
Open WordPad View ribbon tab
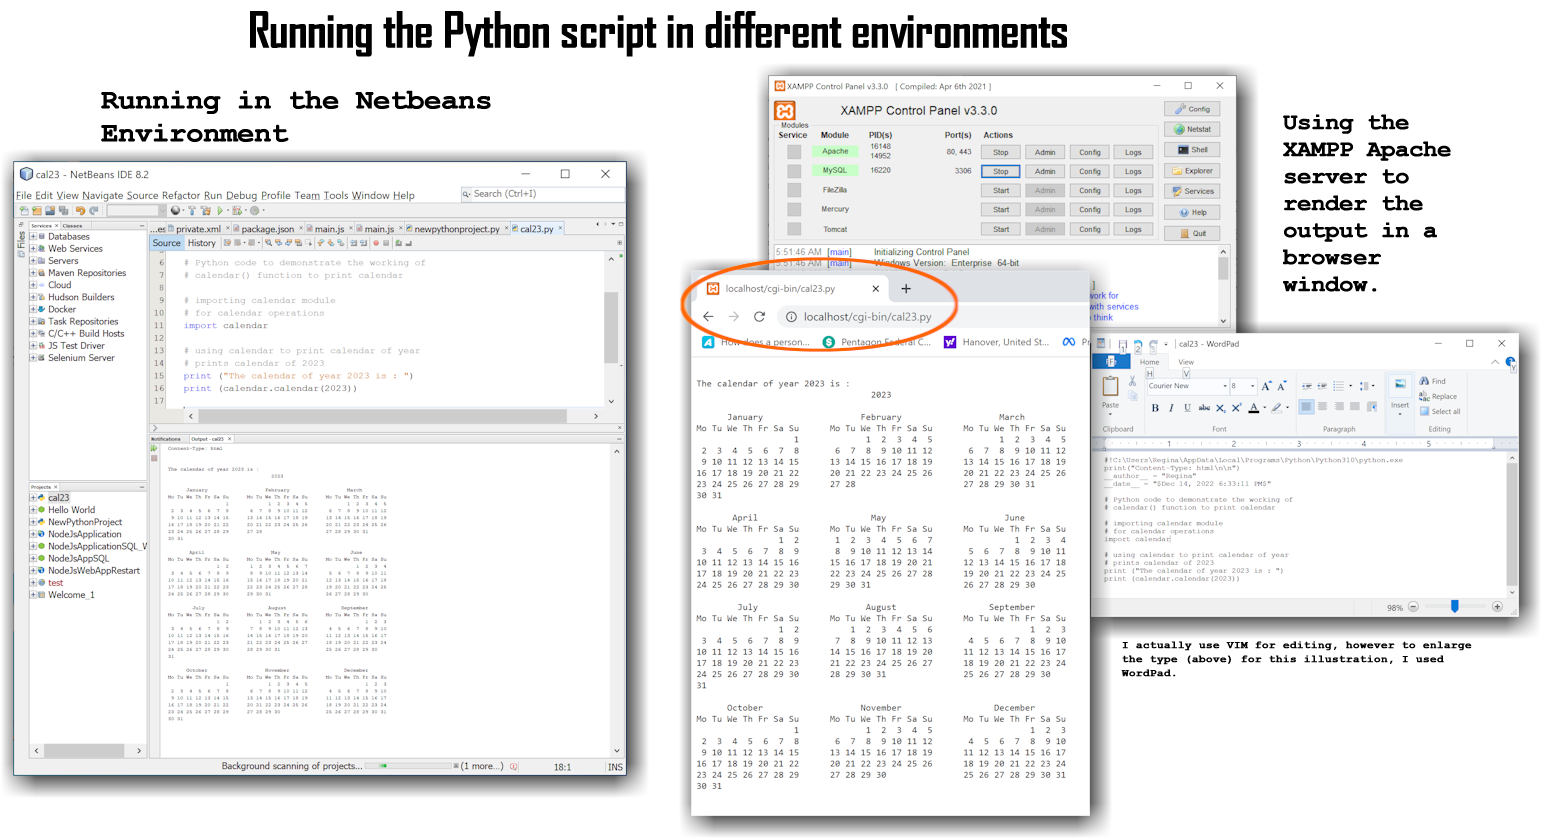coord(1186,362)
